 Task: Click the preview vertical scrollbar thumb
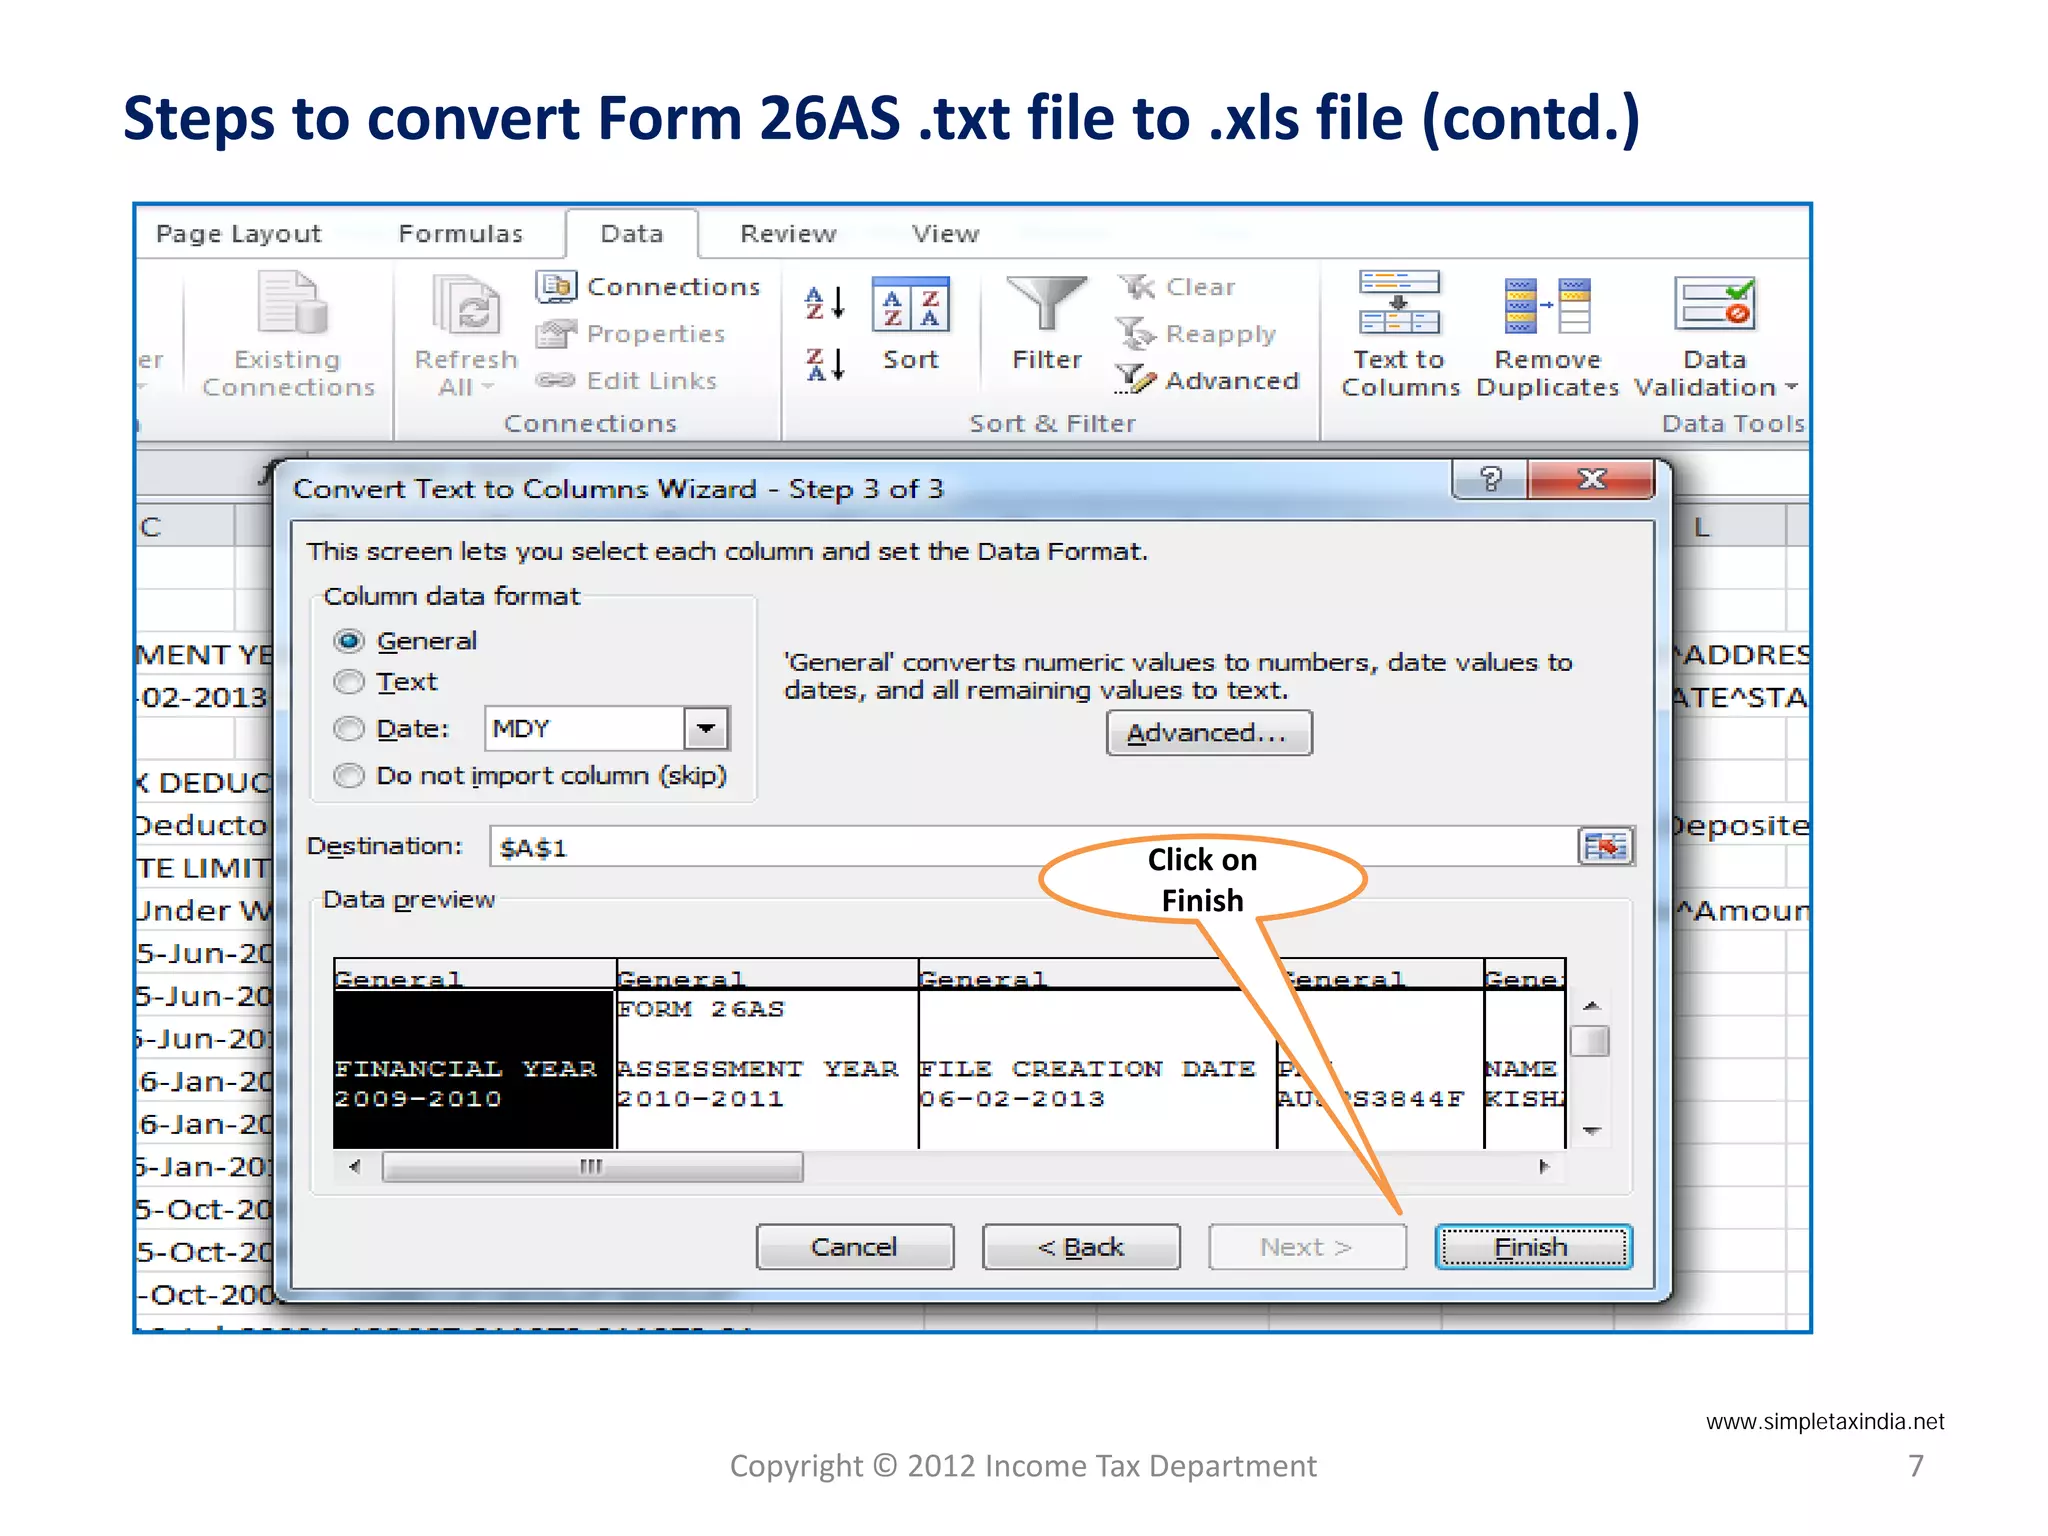click(x=1590, y=1041)
